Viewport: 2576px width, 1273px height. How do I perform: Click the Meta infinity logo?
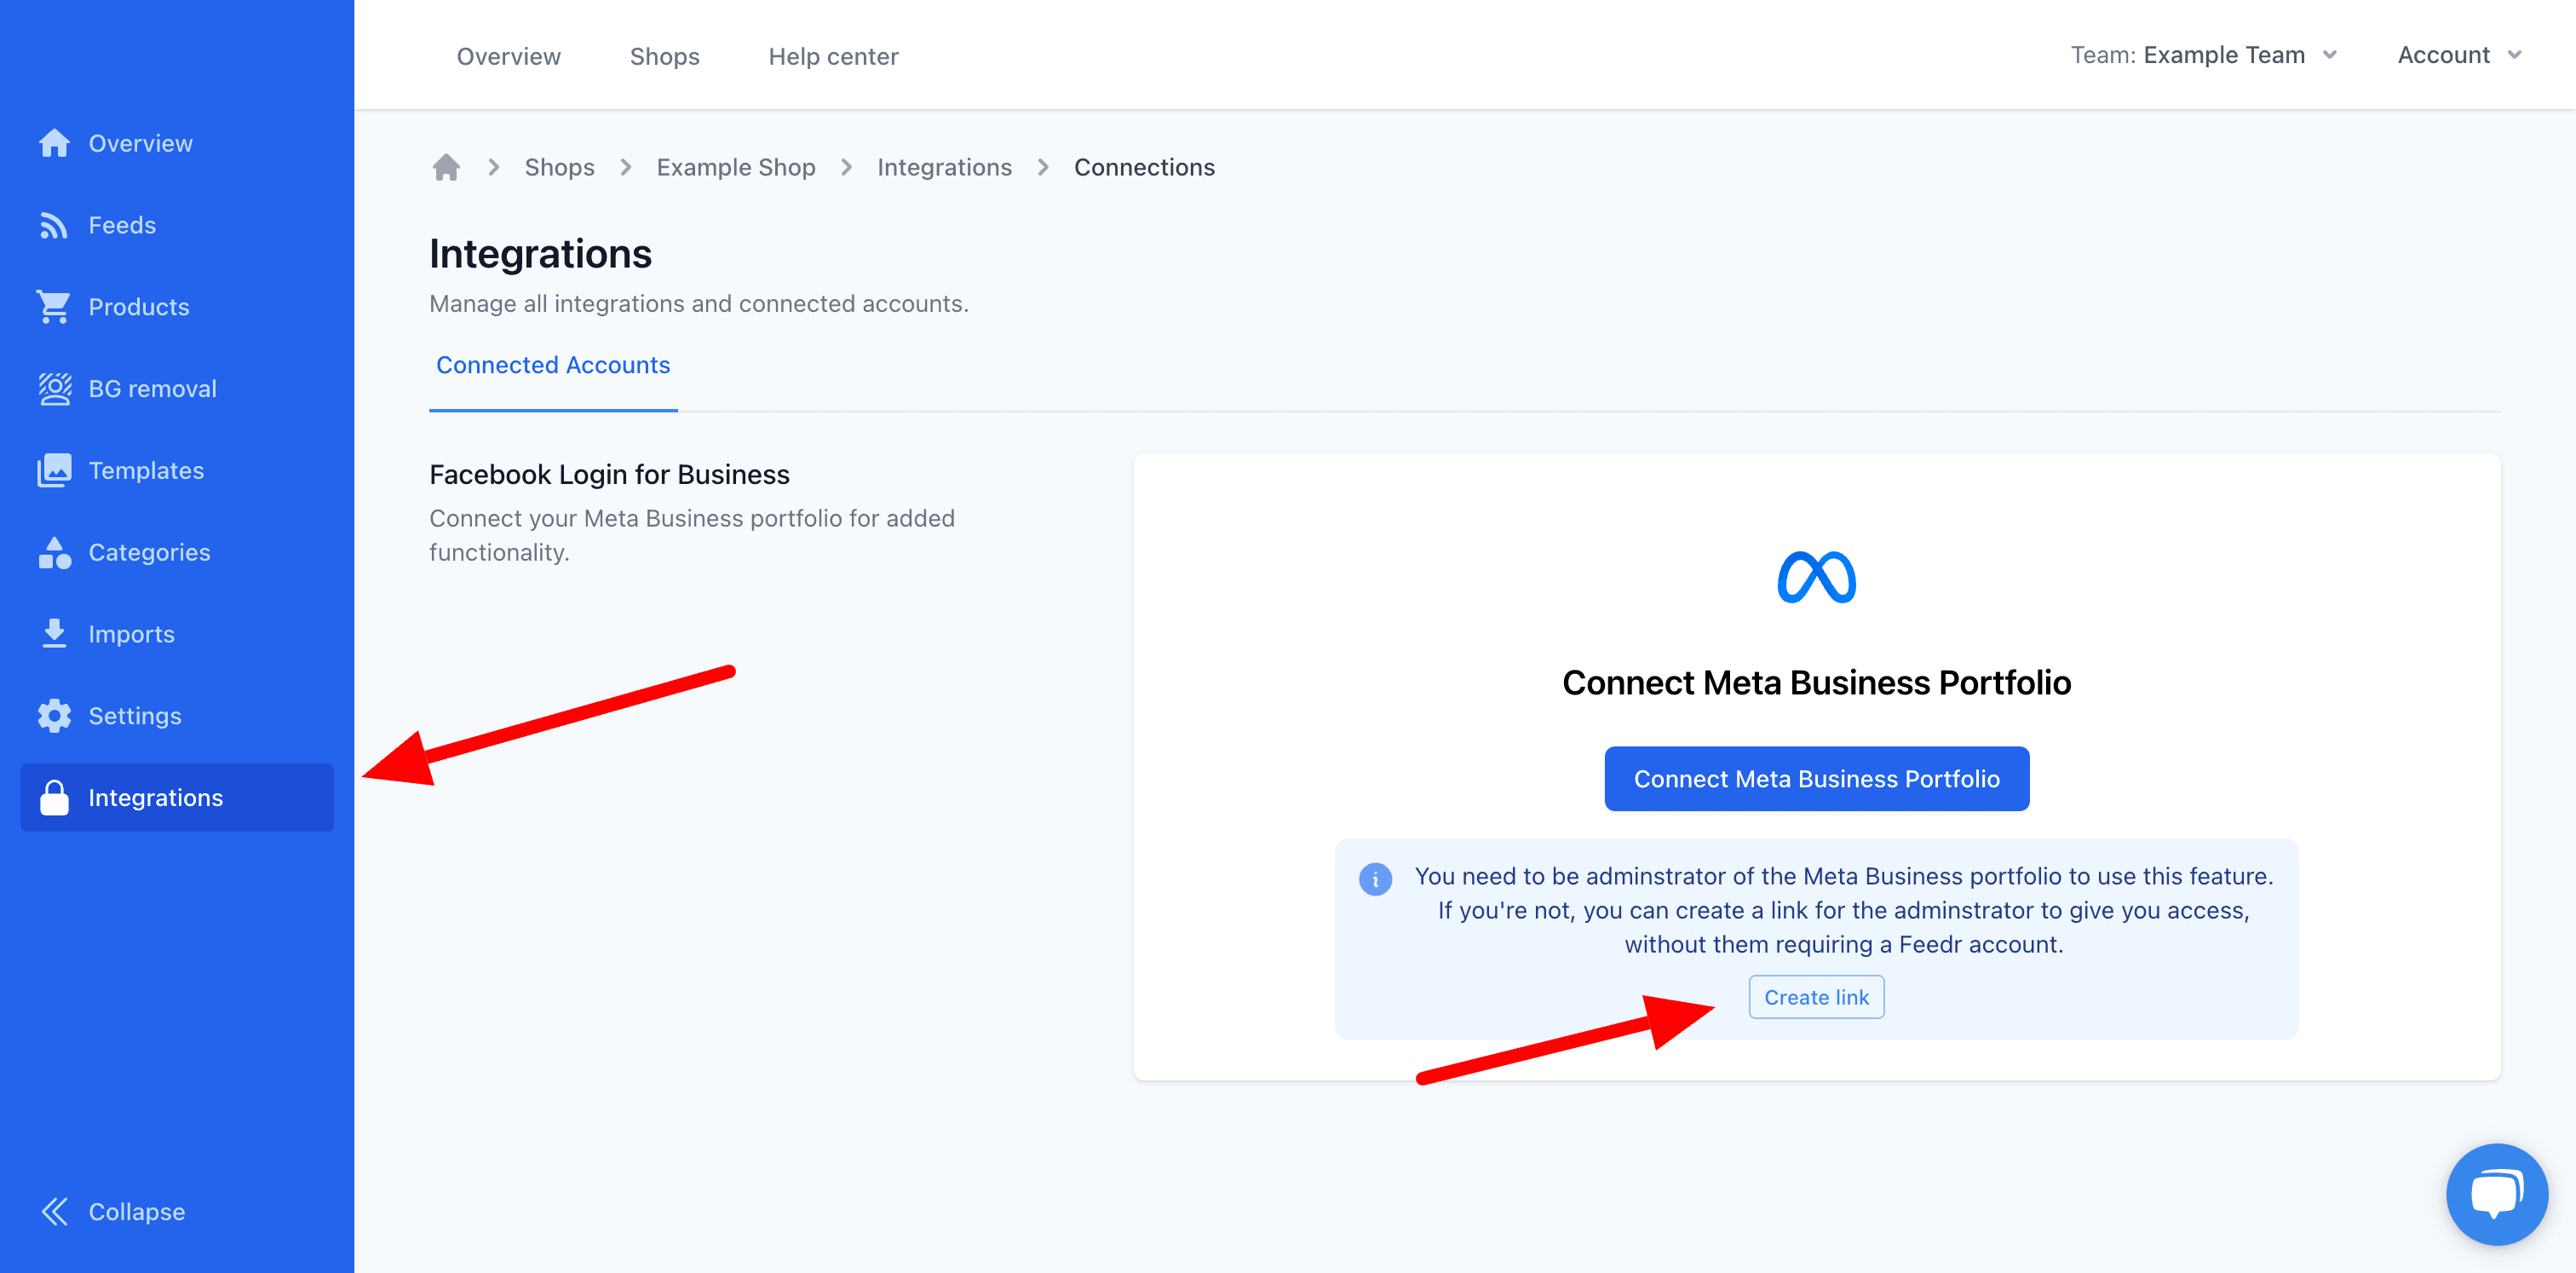click(1816, 576)
